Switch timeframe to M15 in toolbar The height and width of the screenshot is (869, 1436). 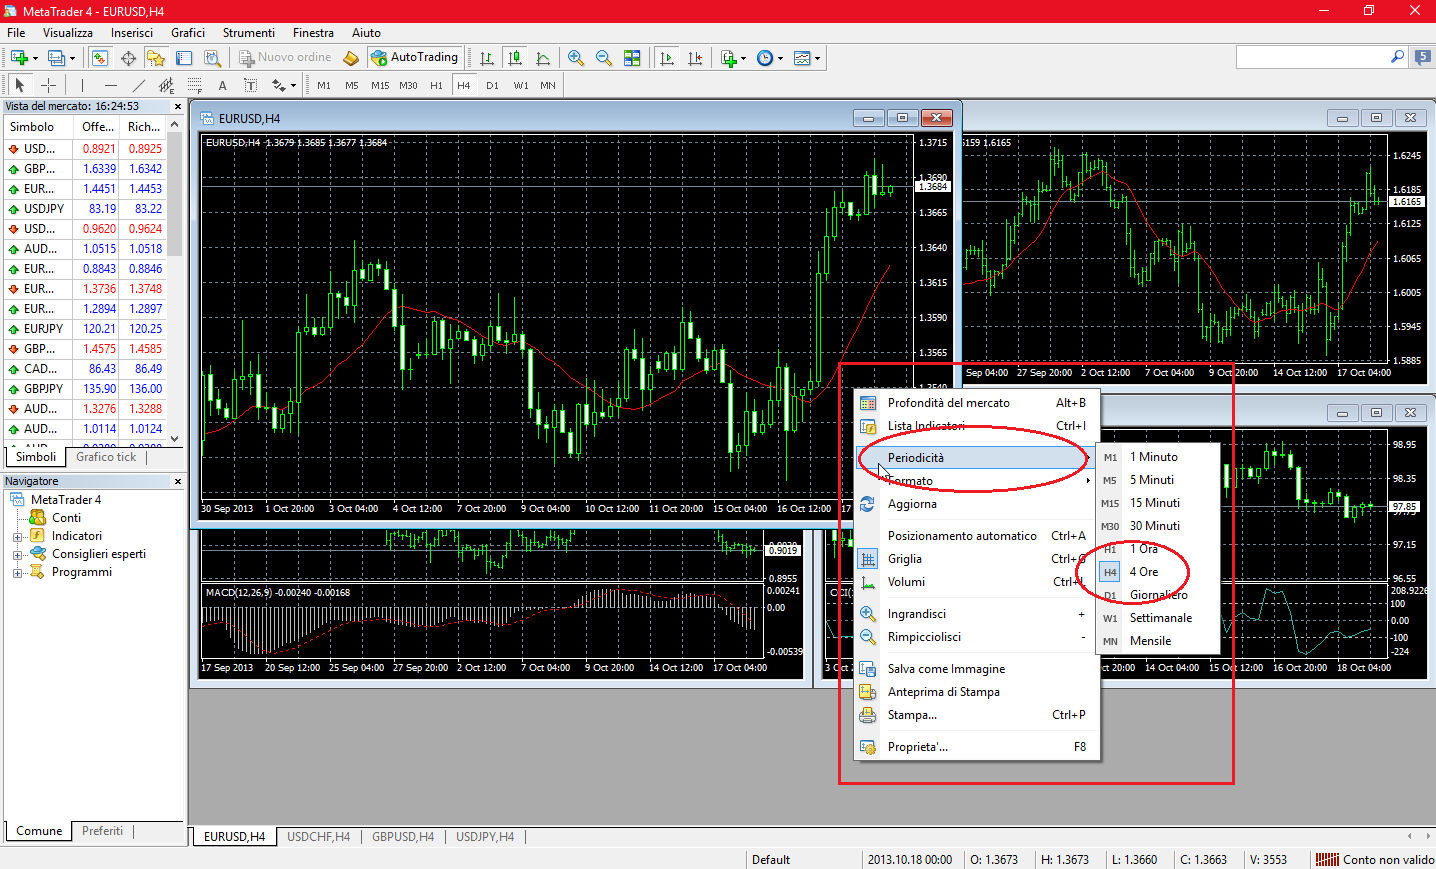click(x=380, y=85)
